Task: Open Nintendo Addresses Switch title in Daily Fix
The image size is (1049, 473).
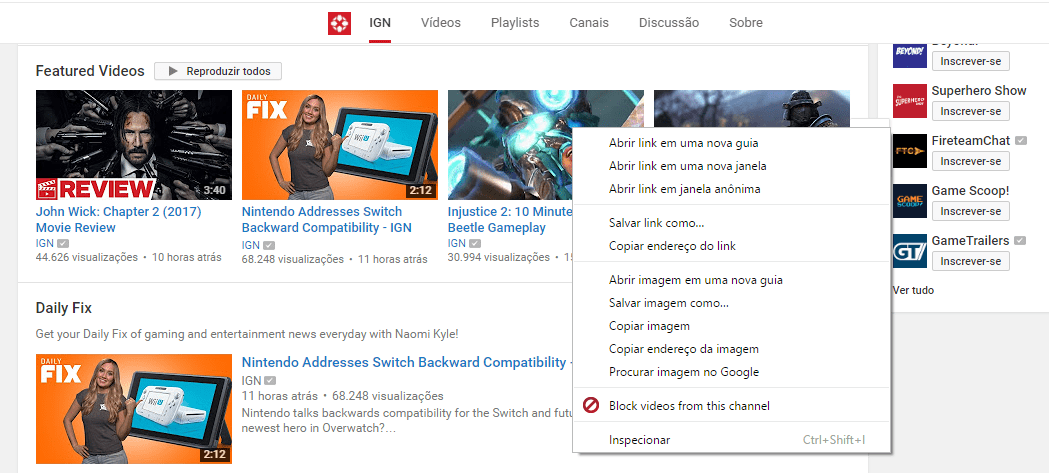Action: coord(406,363)
